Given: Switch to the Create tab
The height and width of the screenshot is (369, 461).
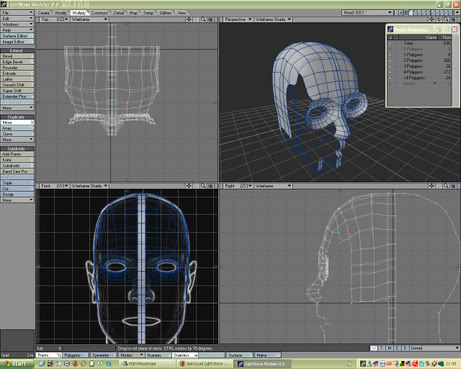Looking at the screenshot, I should [x=44, y=13].
